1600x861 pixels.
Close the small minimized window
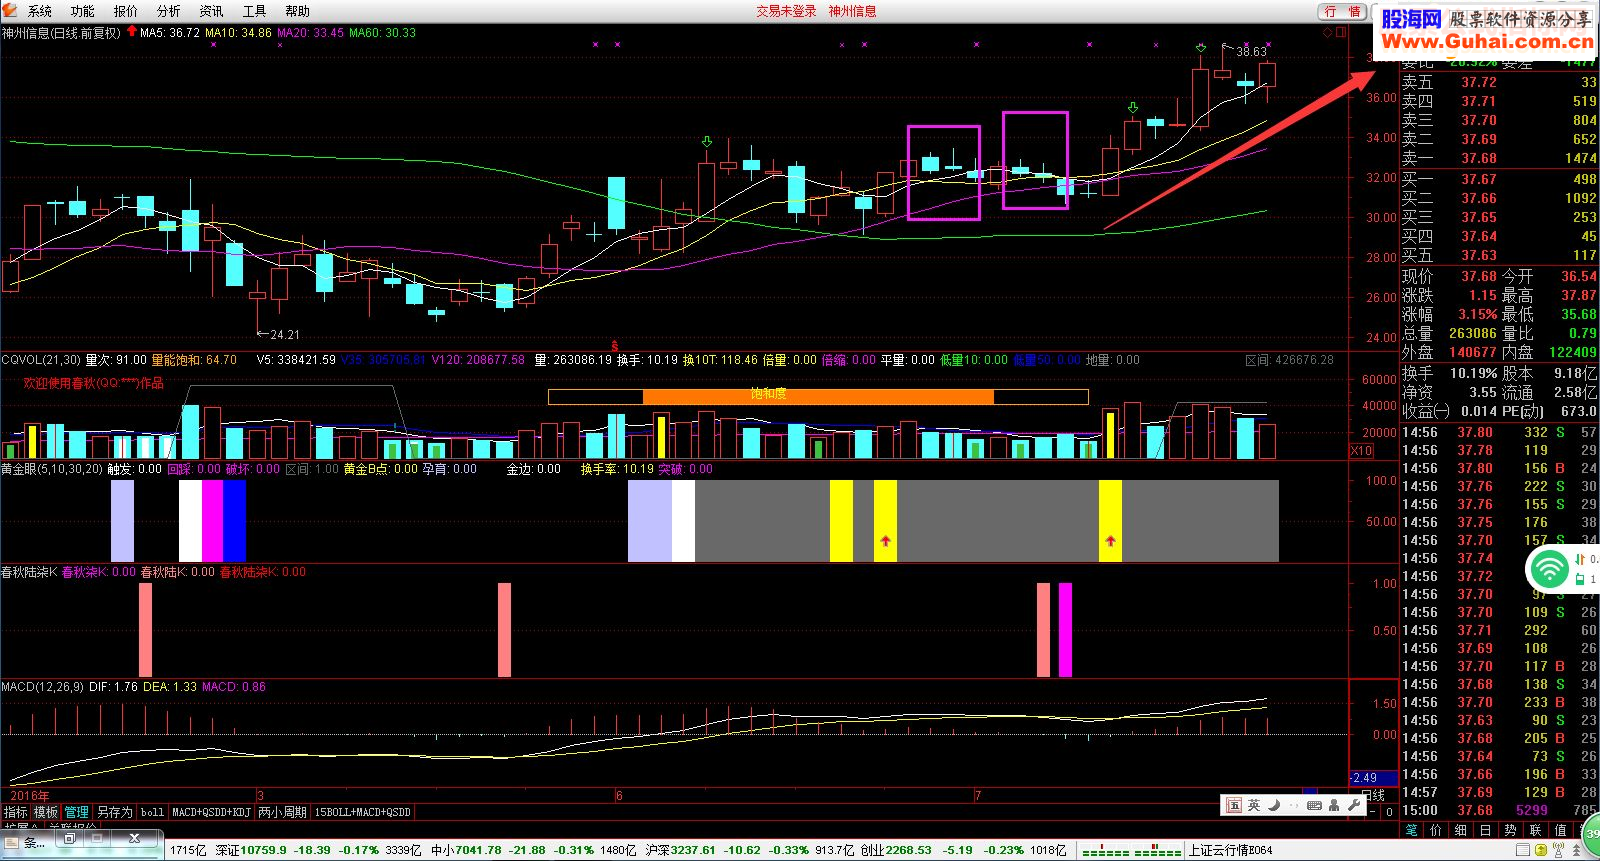coord(136,839)
